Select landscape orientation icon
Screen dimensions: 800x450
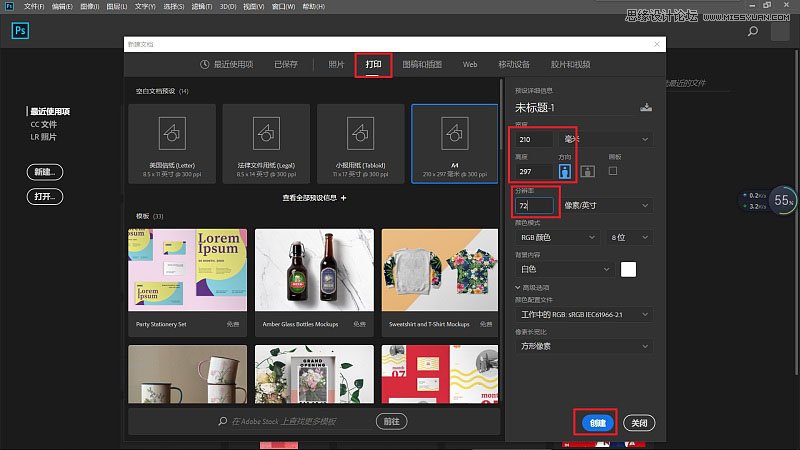[x=587, y=171]
